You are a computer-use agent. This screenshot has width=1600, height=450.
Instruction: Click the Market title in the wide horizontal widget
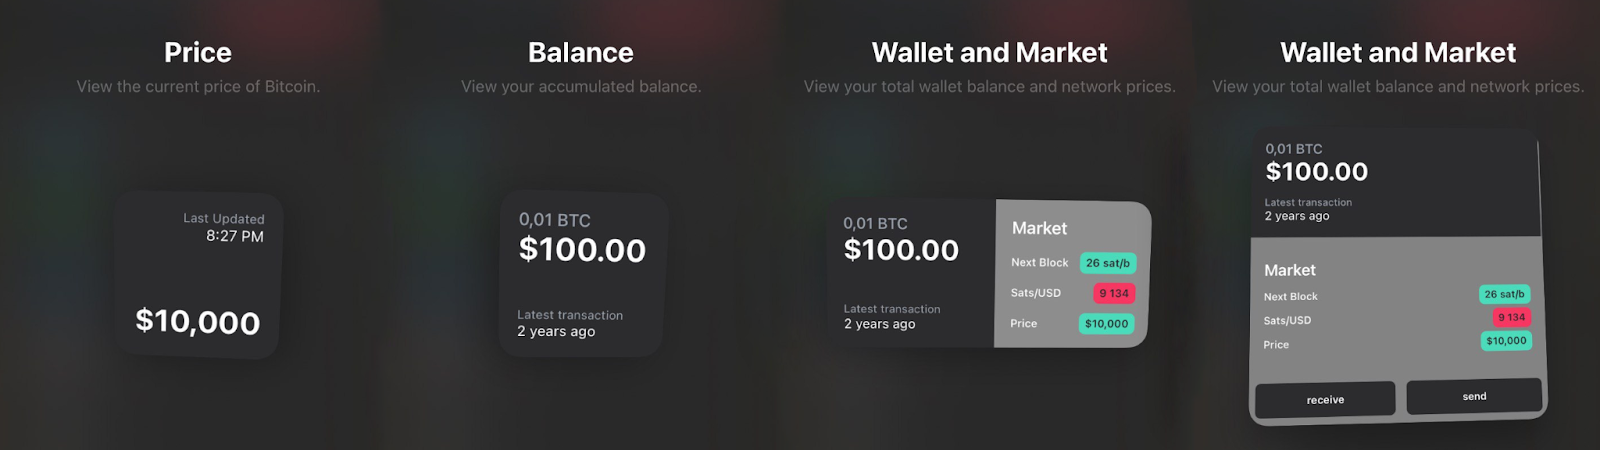click(x=1039, y=228)
